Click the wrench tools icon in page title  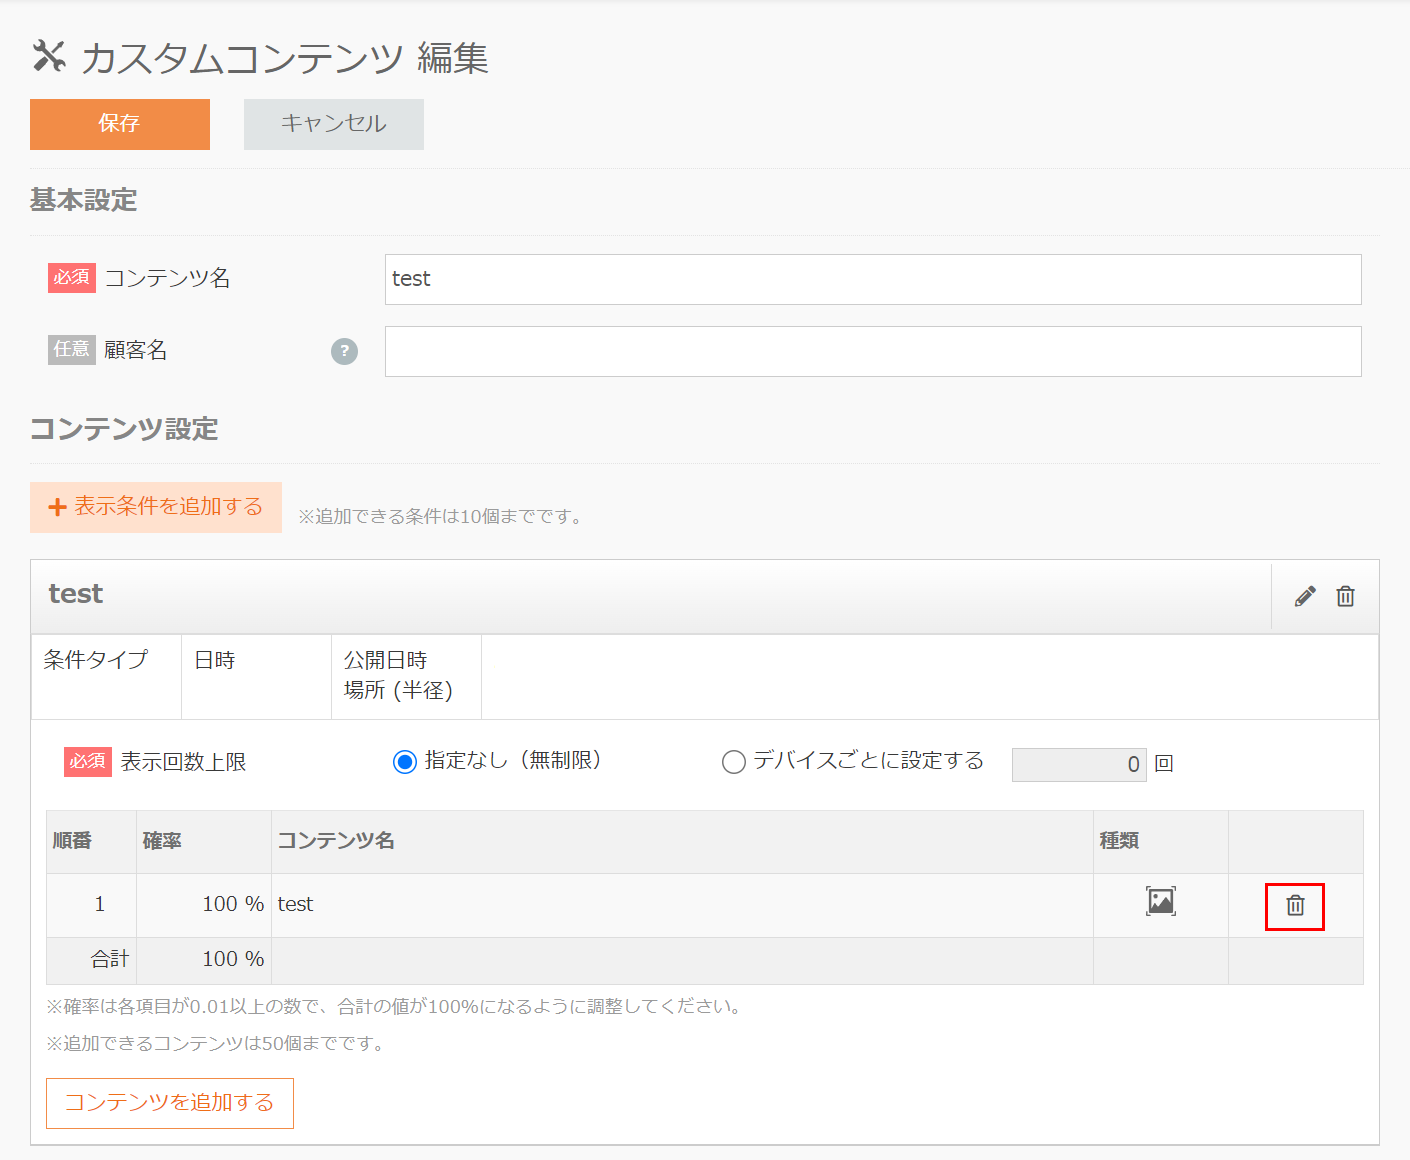point(49,56)
